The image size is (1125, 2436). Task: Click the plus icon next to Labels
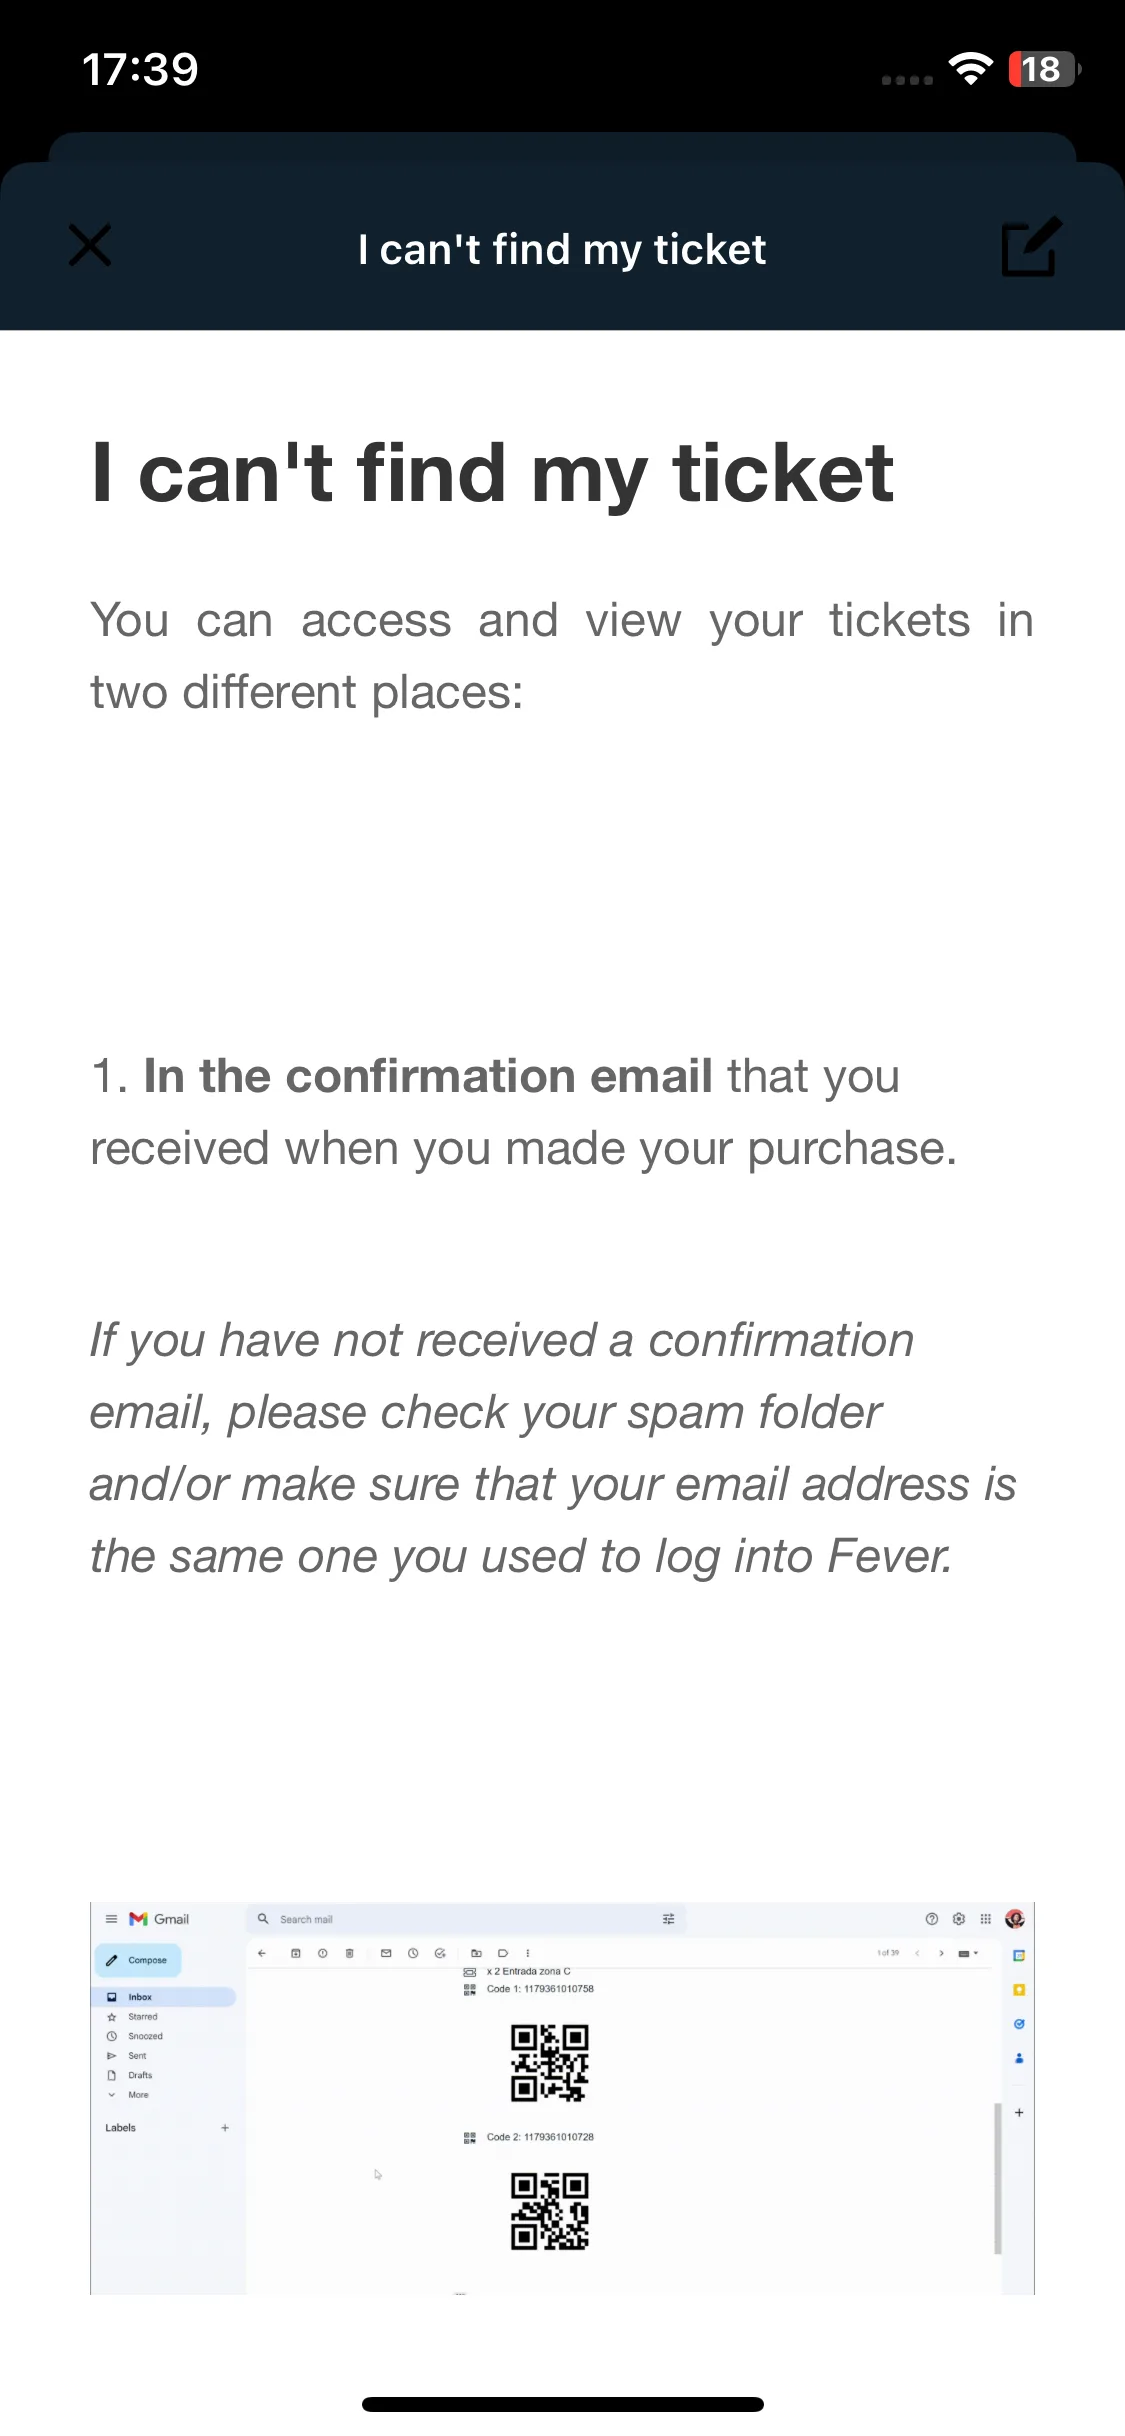pyautogui.click(x=225, y=2128)
